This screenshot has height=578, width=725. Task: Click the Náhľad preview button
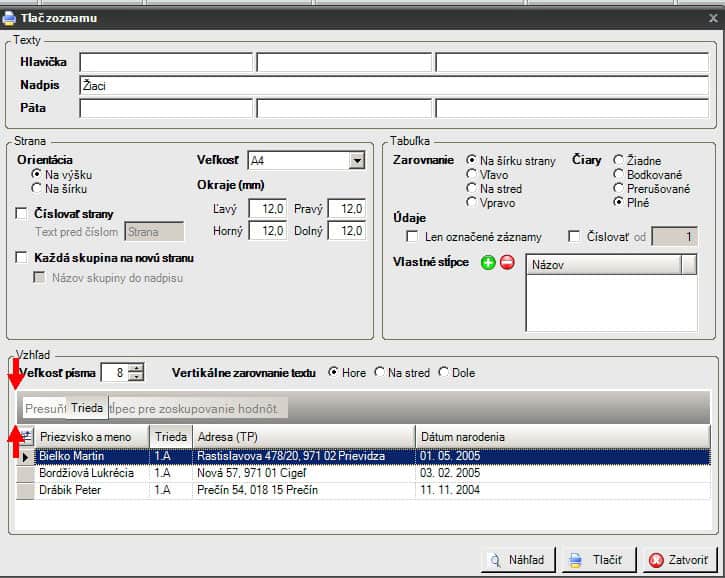[518, 560]
